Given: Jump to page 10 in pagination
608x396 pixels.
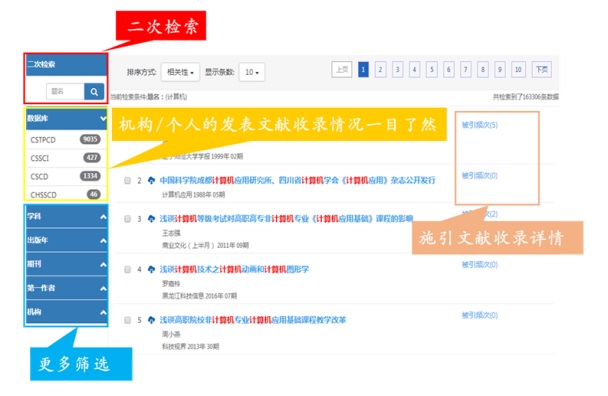Looking at the screenshot, I should [518, 70].
